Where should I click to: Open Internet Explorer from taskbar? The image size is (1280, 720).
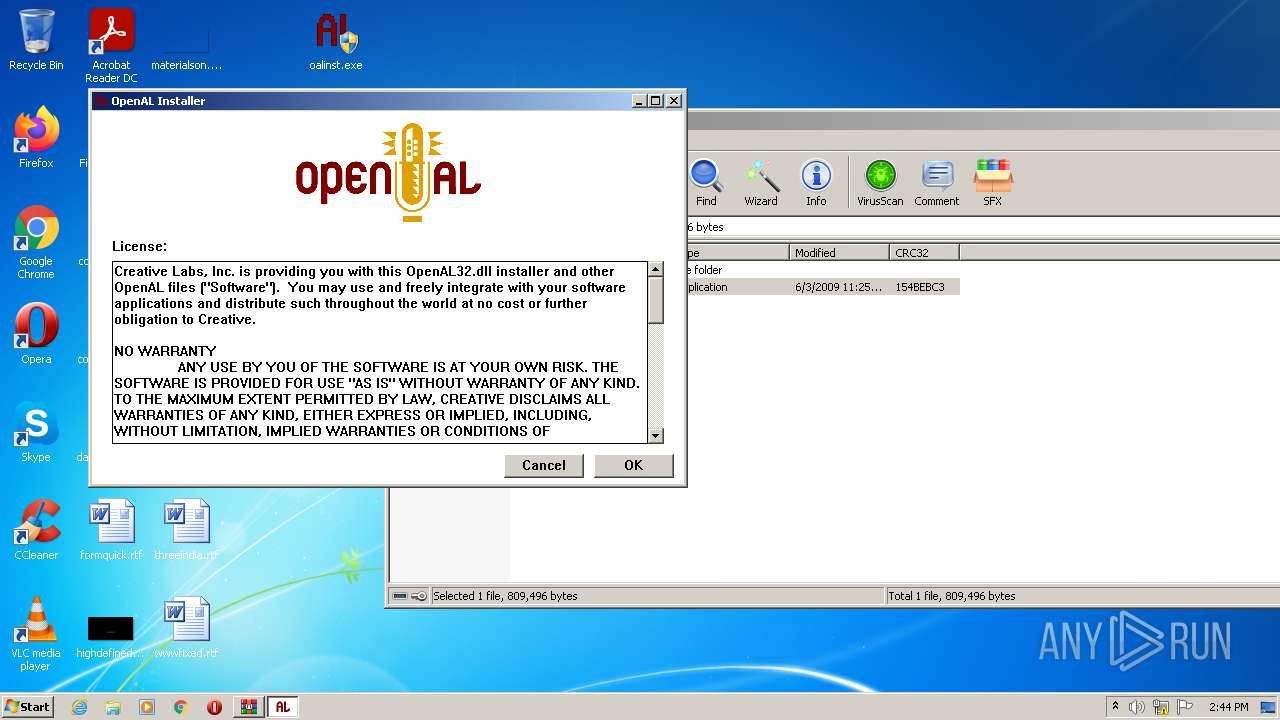click(x=79, y=707)
